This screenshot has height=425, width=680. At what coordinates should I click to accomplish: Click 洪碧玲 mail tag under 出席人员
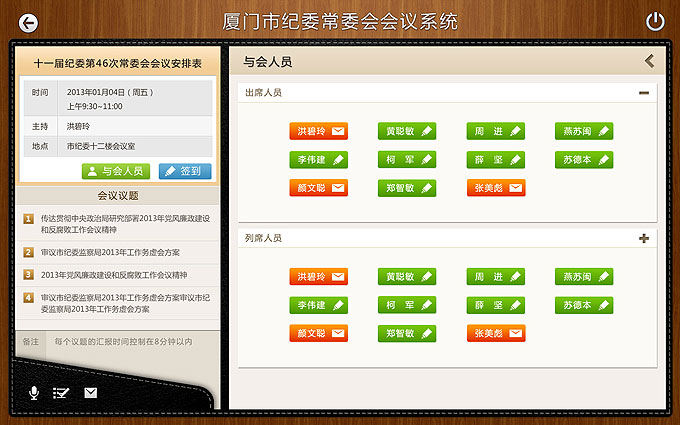click(319, 131)
